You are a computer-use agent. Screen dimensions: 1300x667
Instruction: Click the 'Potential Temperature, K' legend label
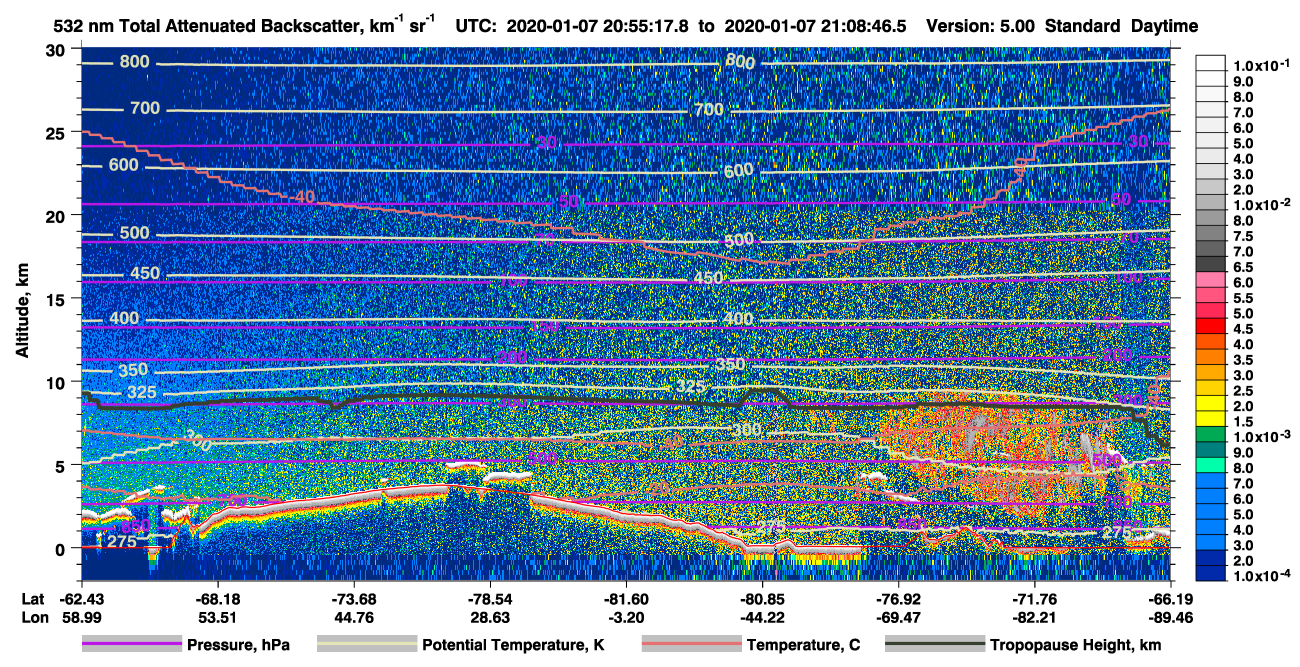point(514,646)
